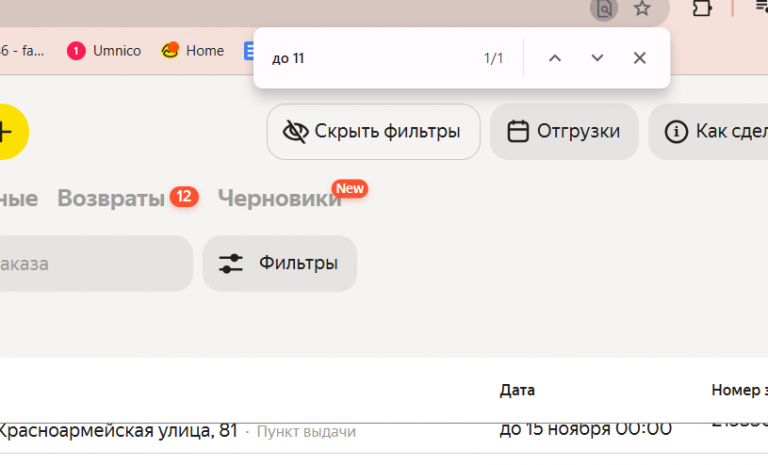Click the 1/1 match counter
Viewport: 768px width, 465px height.
[493, 58]
